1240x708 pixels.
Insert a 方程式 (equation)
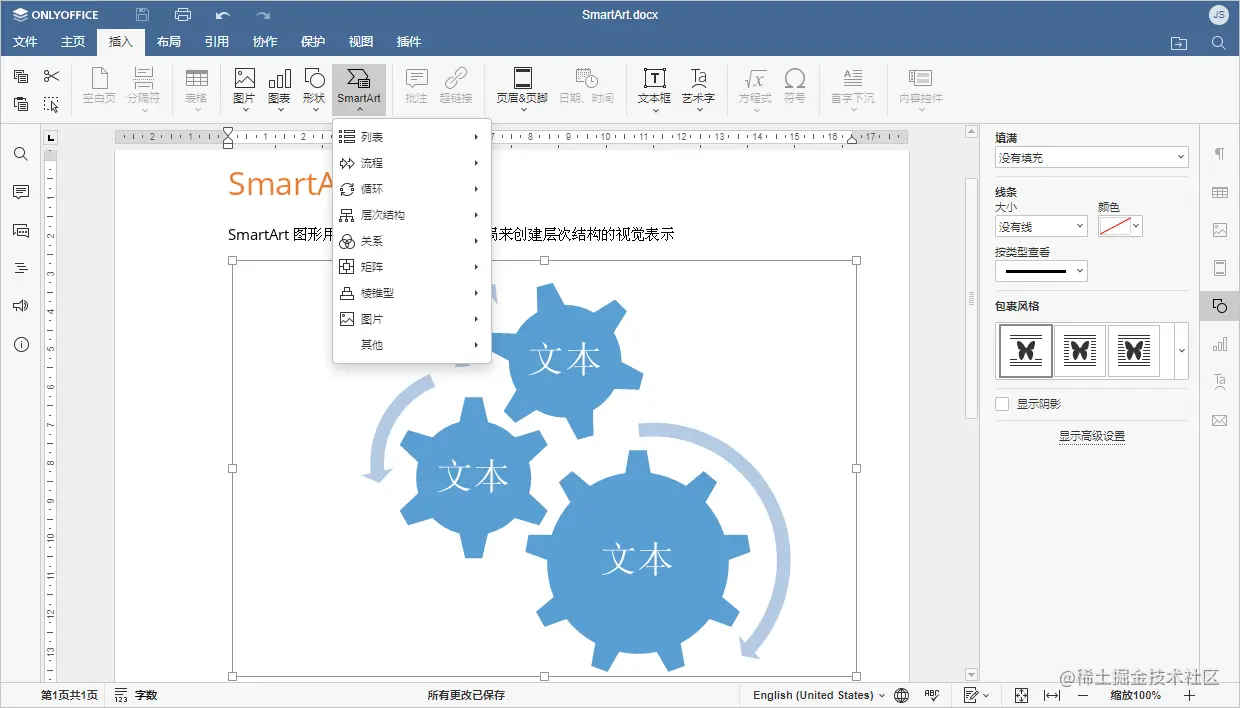coord(755,86)
